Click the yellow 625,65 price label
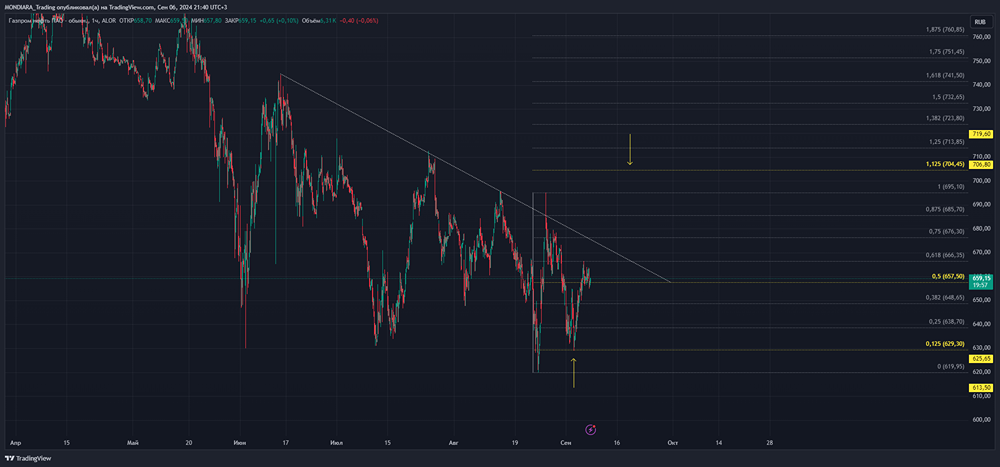 pos(980,359)
